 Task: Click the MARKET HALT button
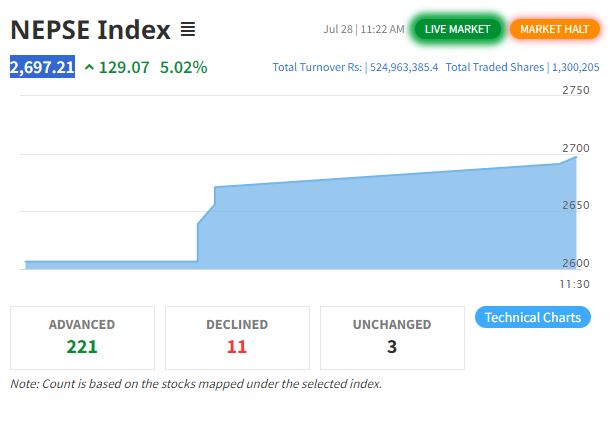tap(554, 29)
